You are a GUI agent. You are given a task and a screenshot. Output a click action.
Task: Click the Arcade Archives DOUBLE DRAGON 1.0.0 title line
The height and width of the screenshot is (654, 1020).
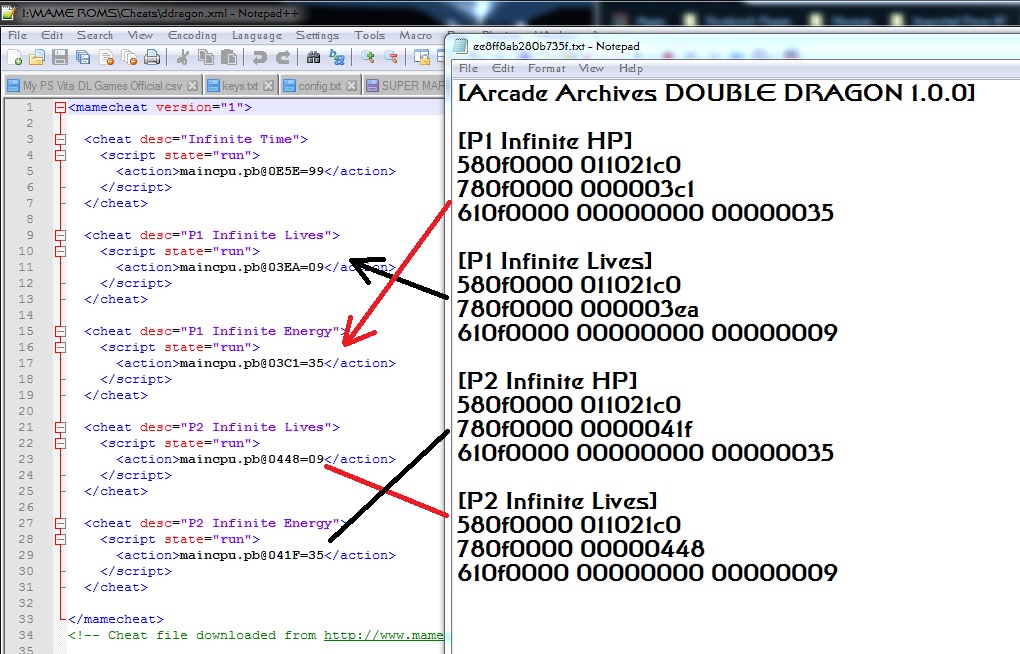(716, 93)
